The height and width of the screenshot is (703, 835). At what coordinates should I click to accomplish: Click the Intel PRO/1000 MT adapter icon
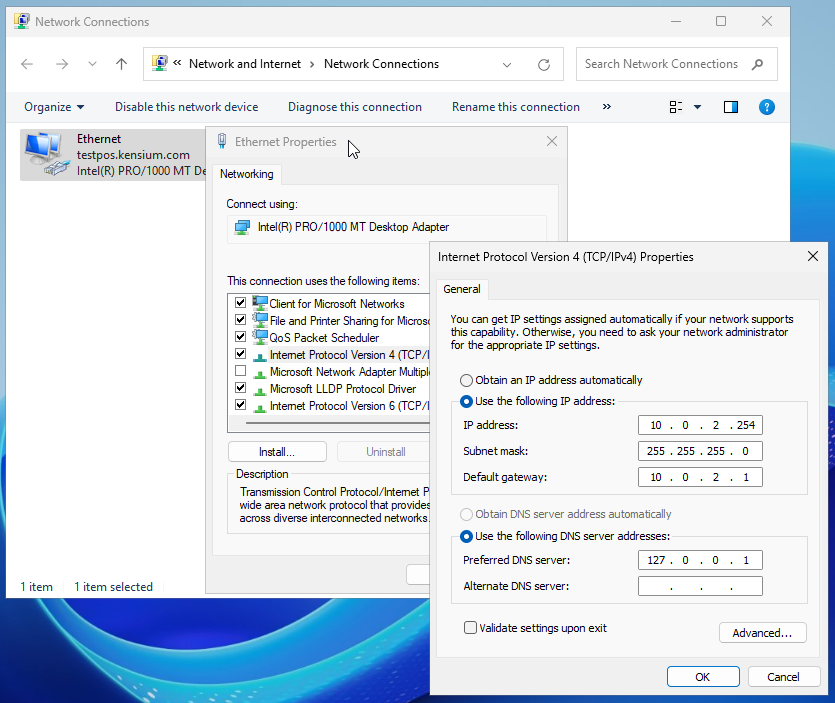coord(242,227)
